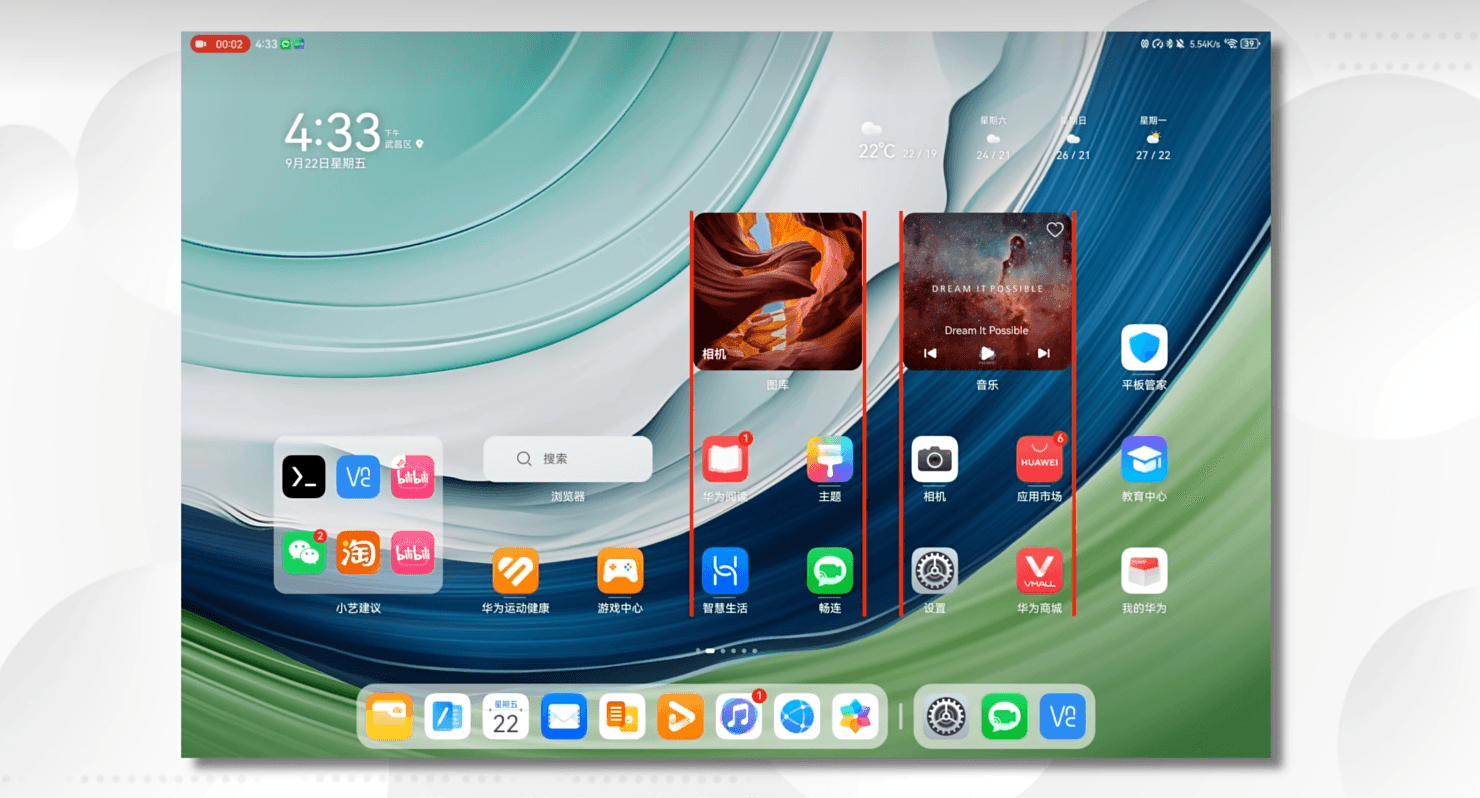Open the 4:33 clock widget
The height and width of the screenshot is (798, 1480).
click(x=333, y=132)
